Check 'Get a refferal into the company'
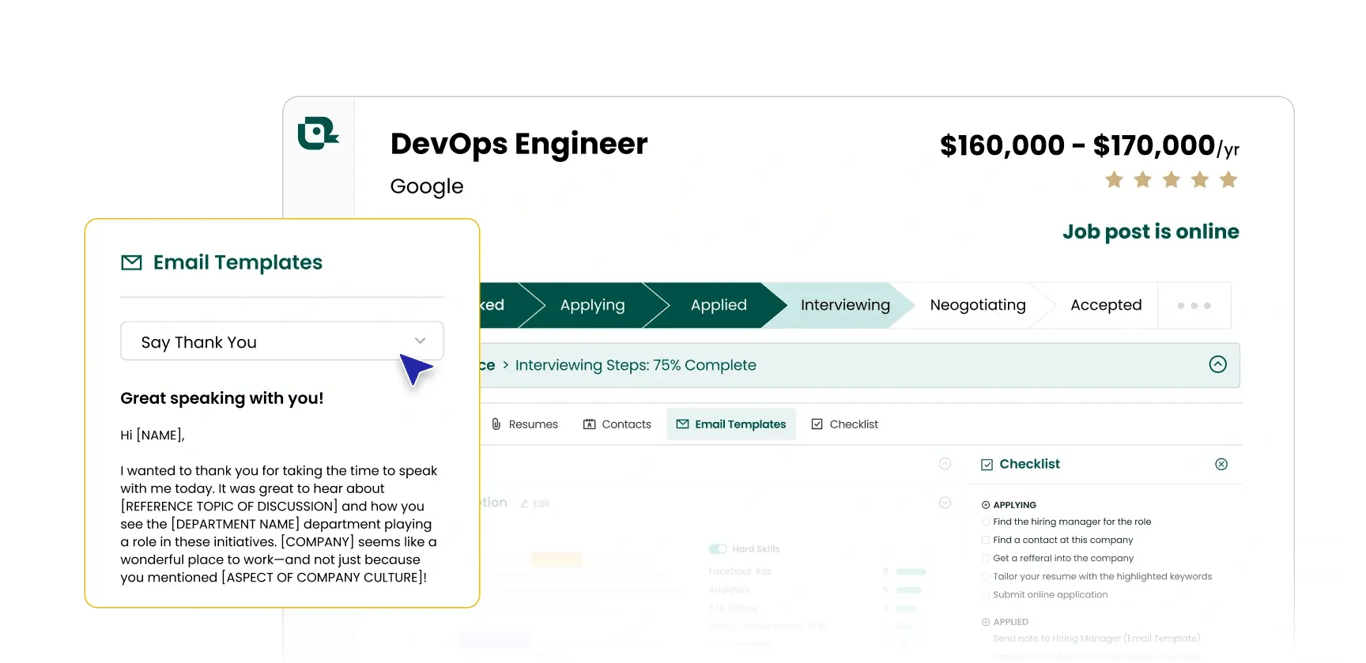1366x663 pixels. pyautogui.click(x=986, y=558)
